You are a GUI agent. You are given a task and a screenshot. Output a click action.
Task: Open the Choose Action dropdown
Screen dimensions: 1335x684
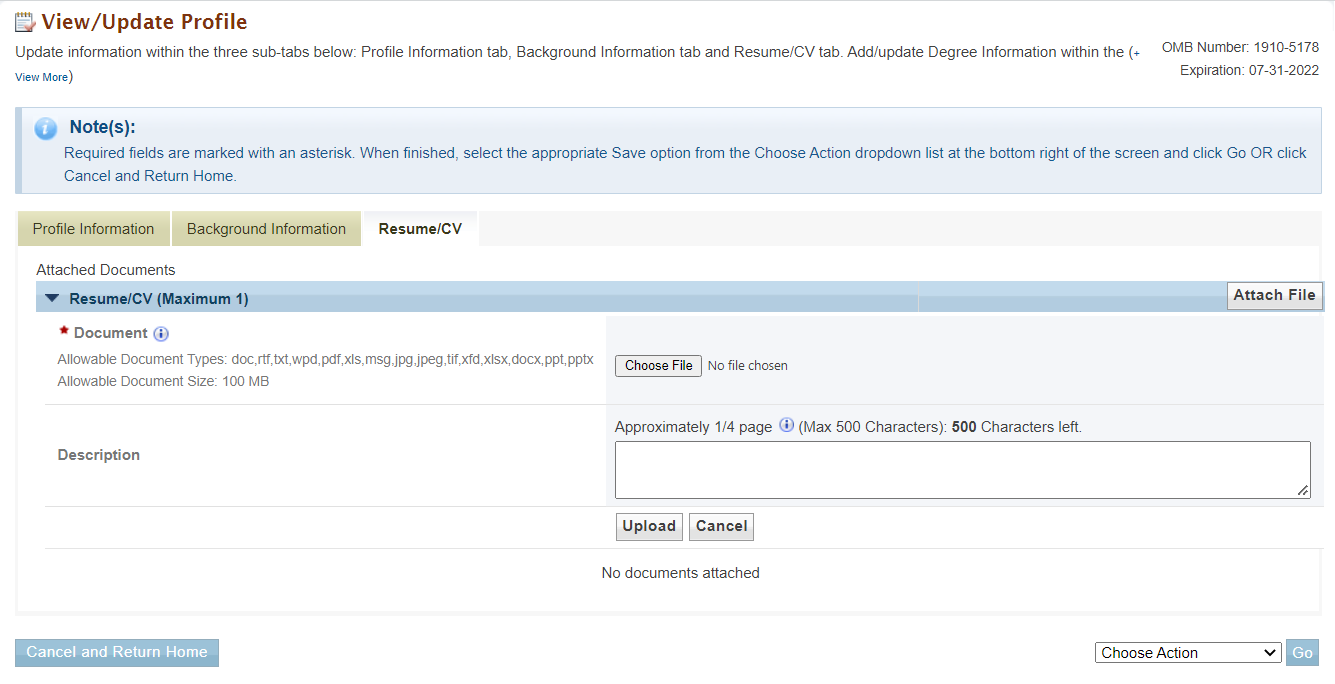point(1188,653)
